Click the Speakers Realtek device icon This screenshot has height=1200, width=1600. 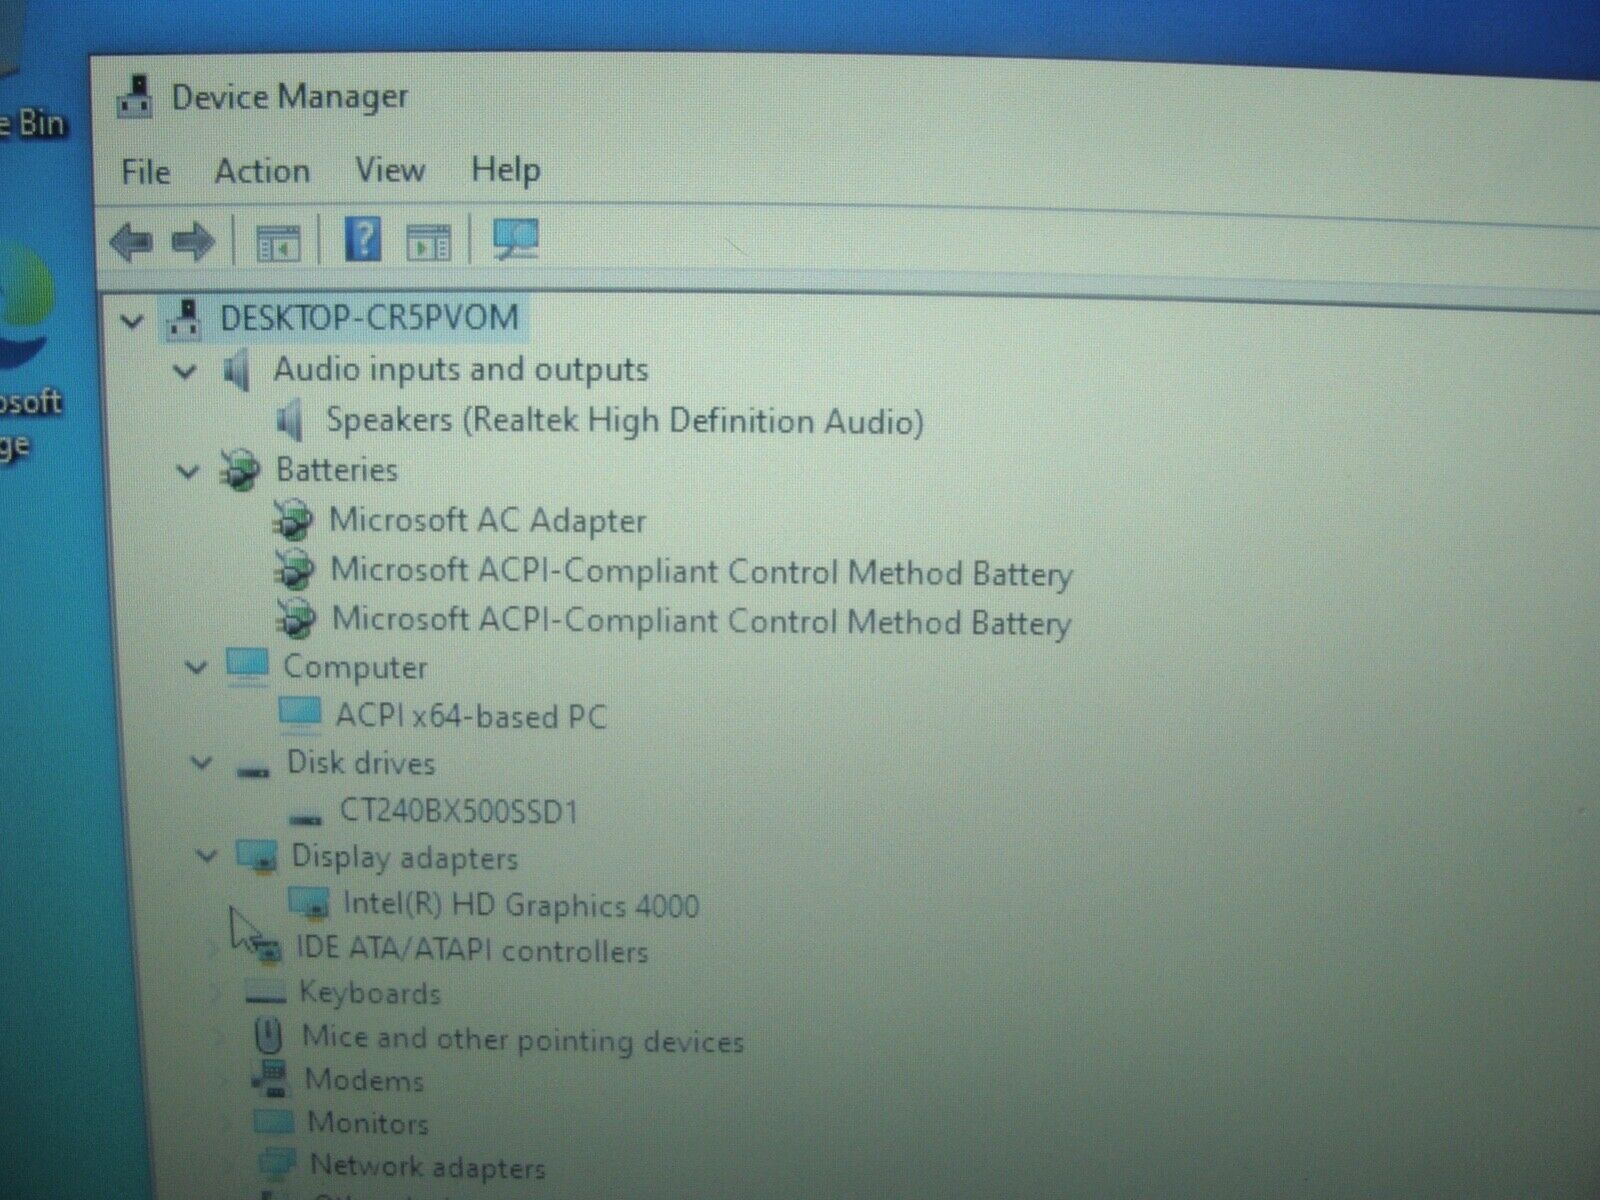tap(289, 421)
